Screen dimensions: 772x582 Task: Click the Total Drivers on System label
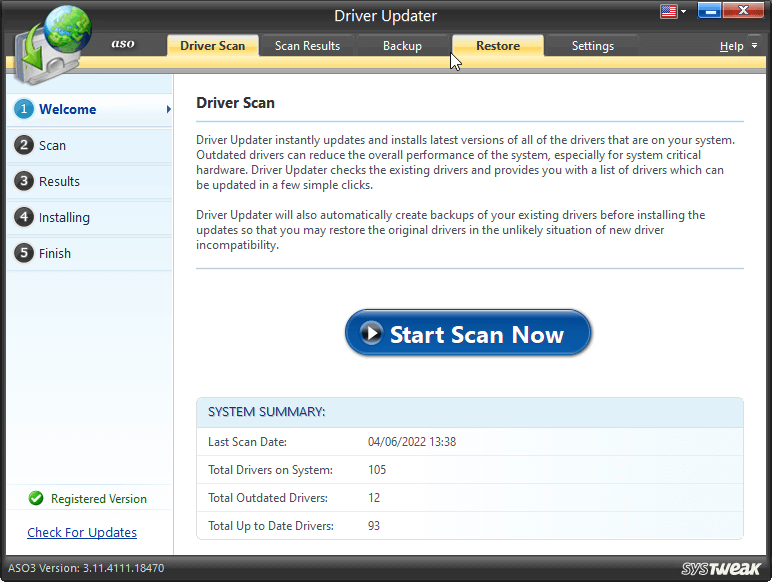click(x=270, y=470)
